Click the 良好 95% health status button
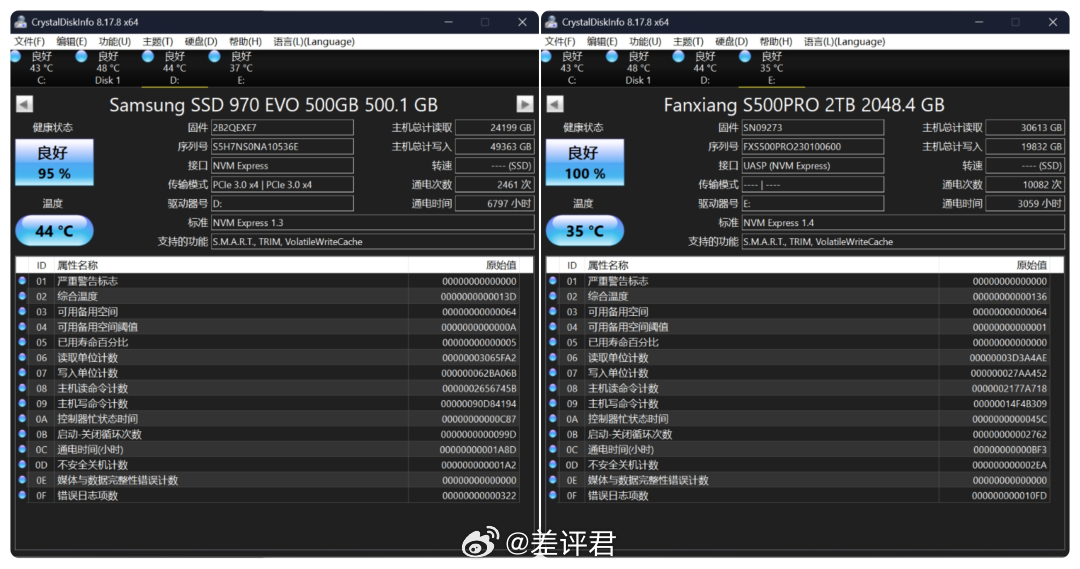This screenshot has height=569, width=1080. coord(54,163)
